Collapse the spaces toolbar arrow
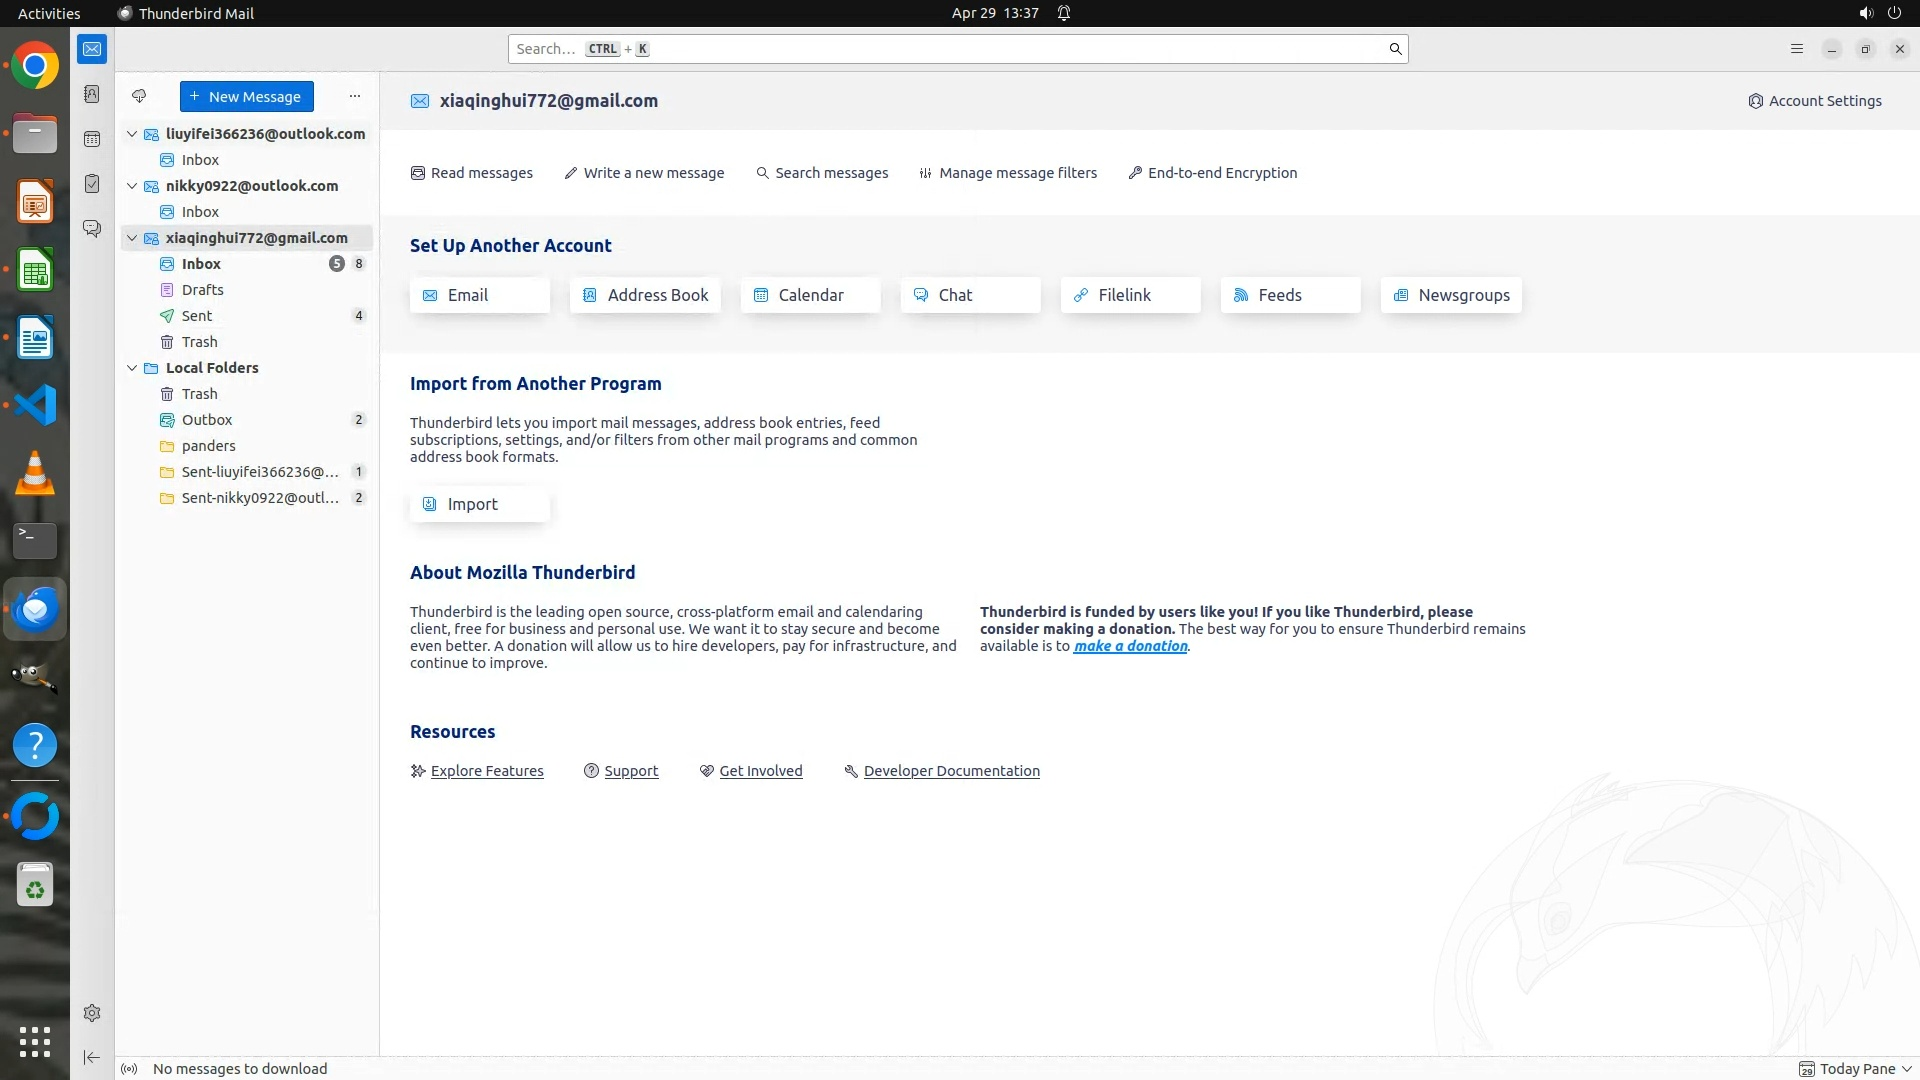 [92, 1057]
